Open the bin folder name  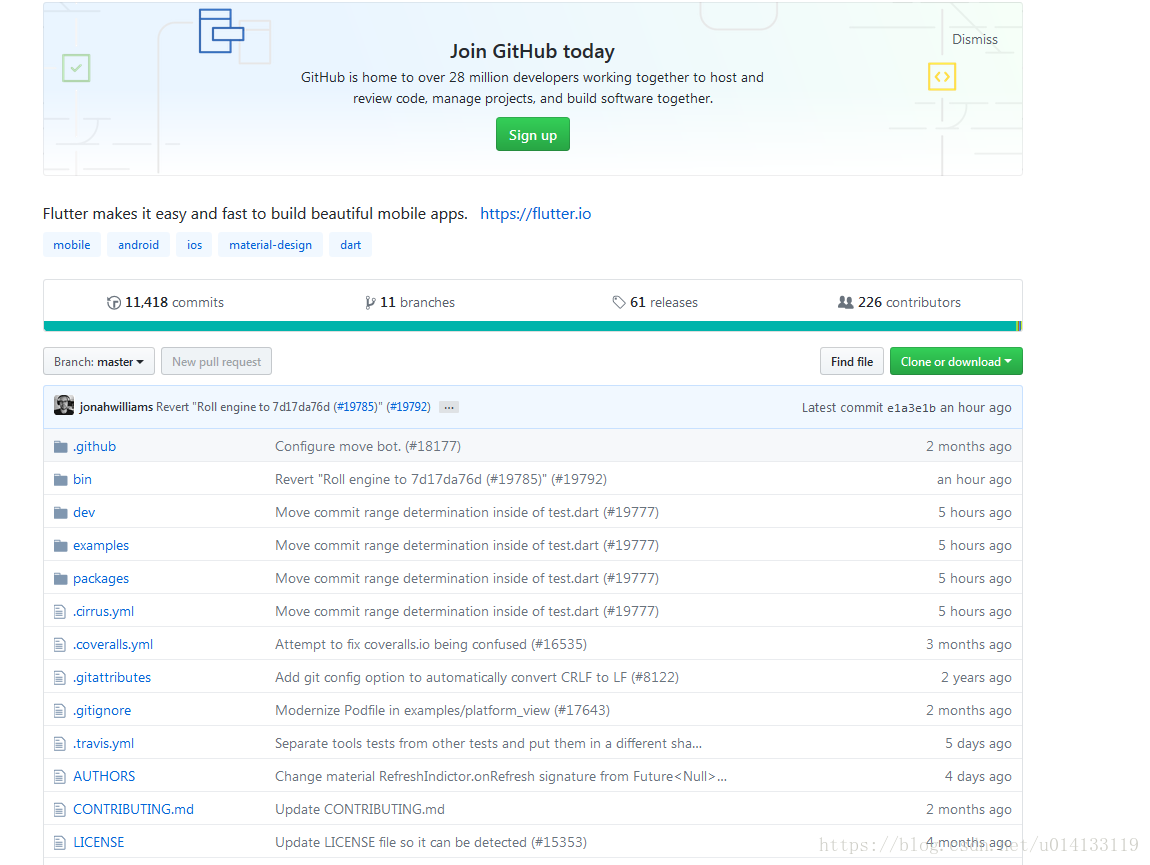(x=82, y=480)
